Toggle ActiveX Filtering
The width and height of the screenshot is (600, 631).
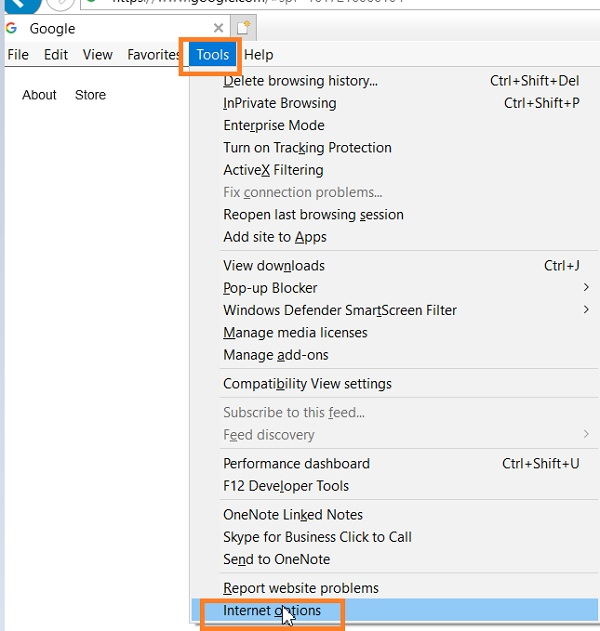272,170
